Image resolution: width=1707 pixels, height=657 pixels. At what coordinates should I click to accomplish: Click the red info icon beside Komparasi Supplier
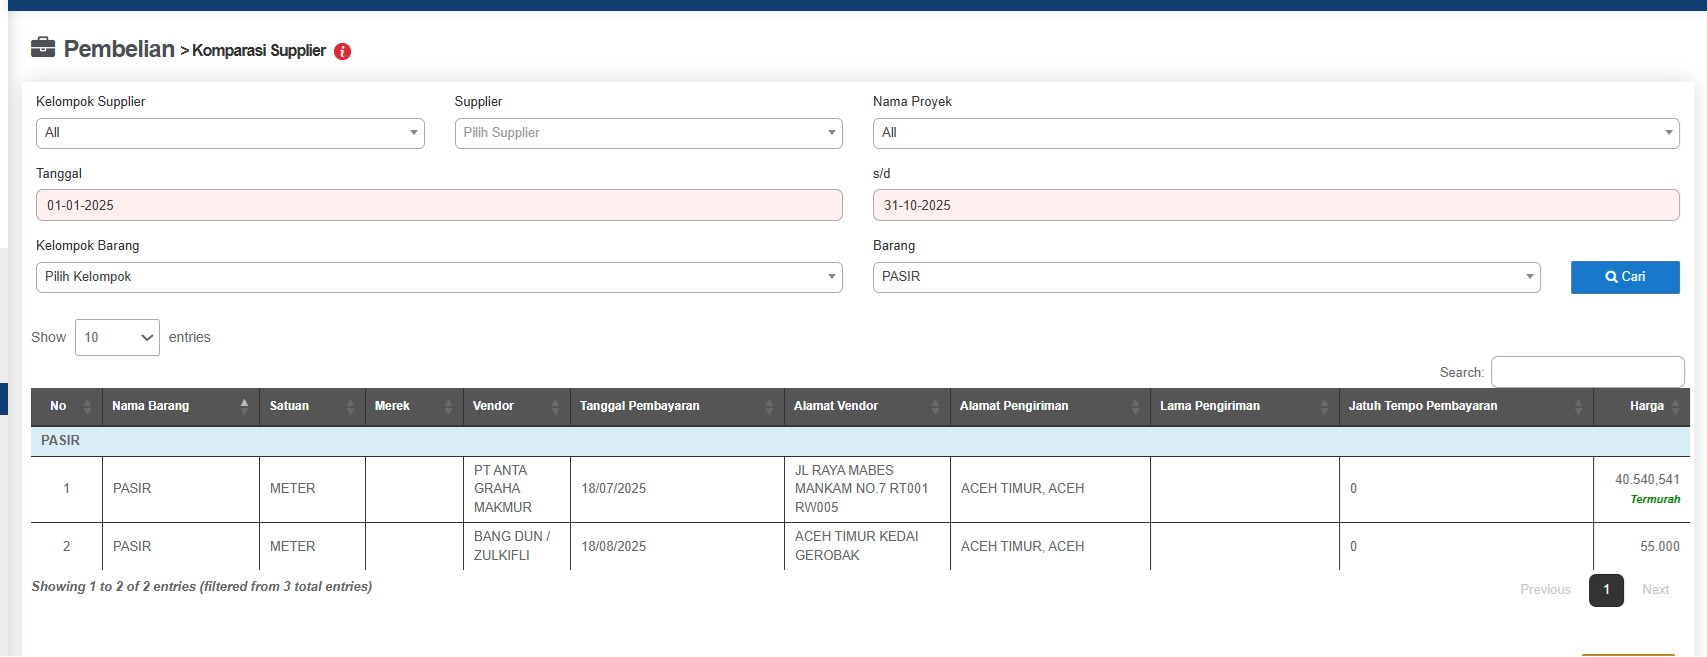coord(342,52)
